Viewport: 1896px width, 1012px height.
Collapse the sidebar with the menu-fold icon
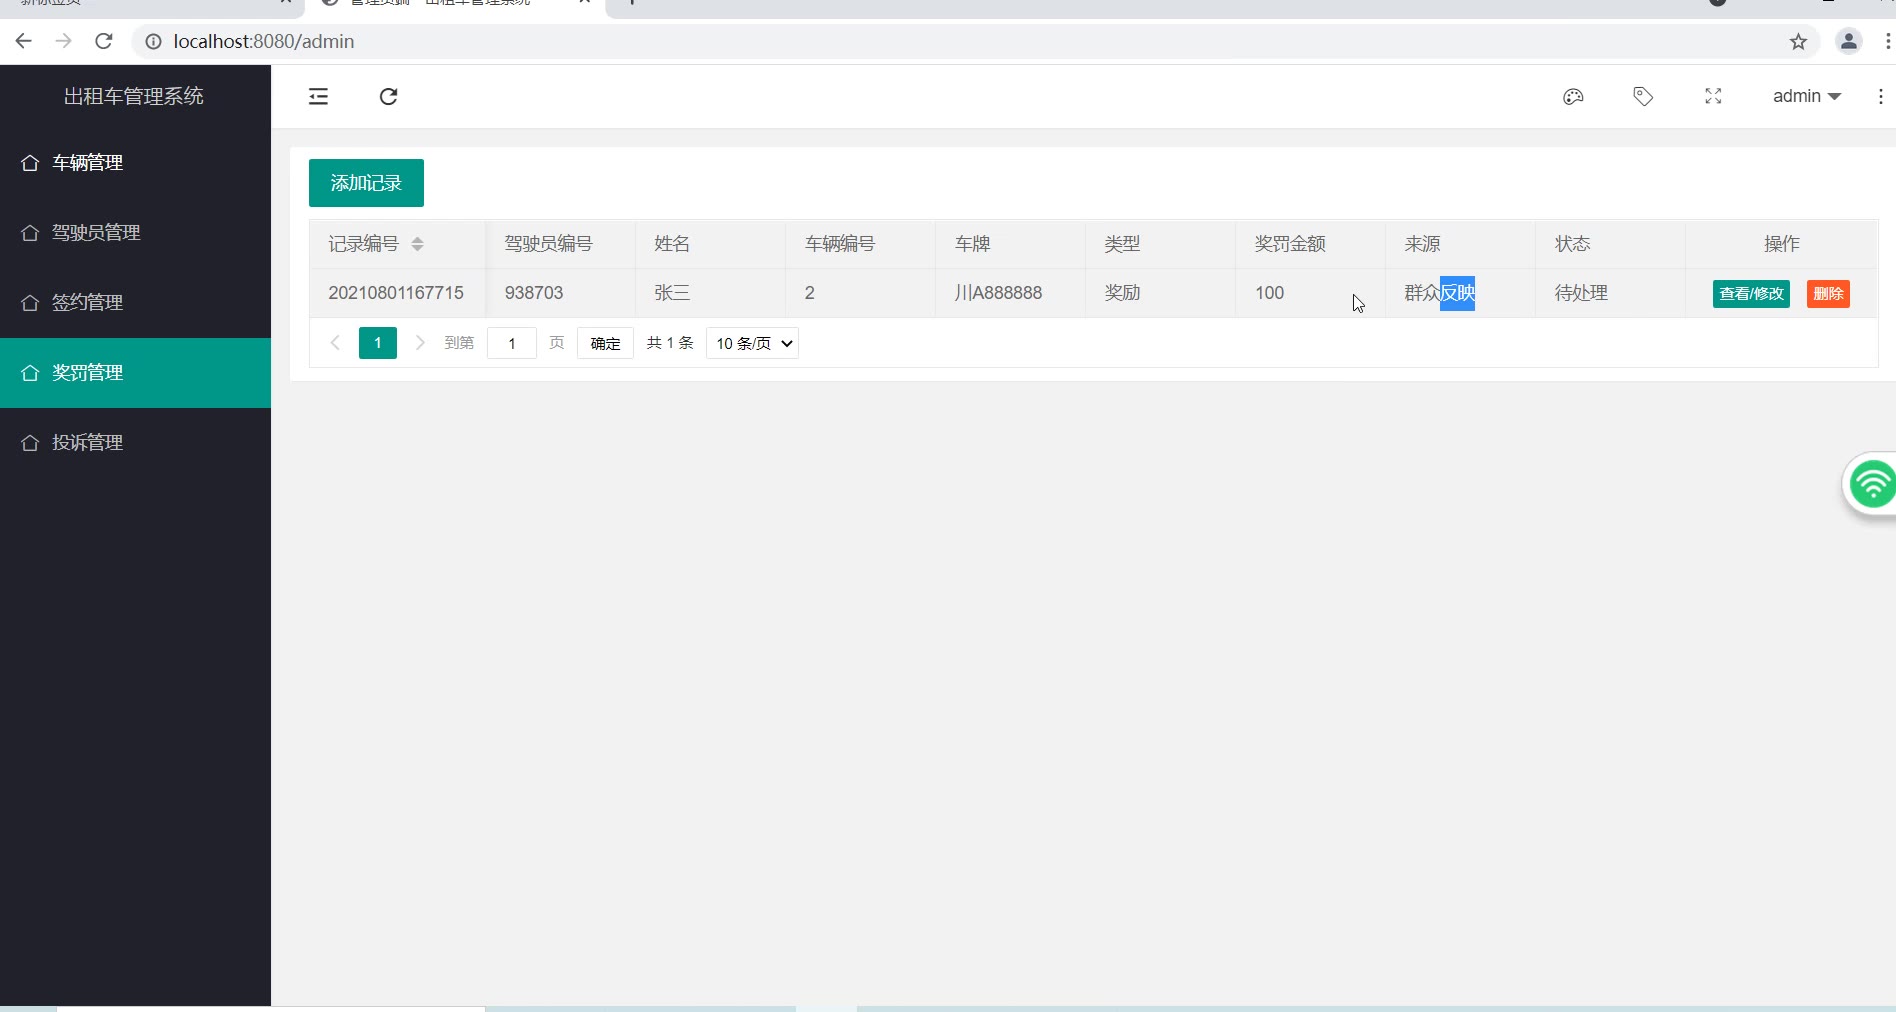point(318,96)
